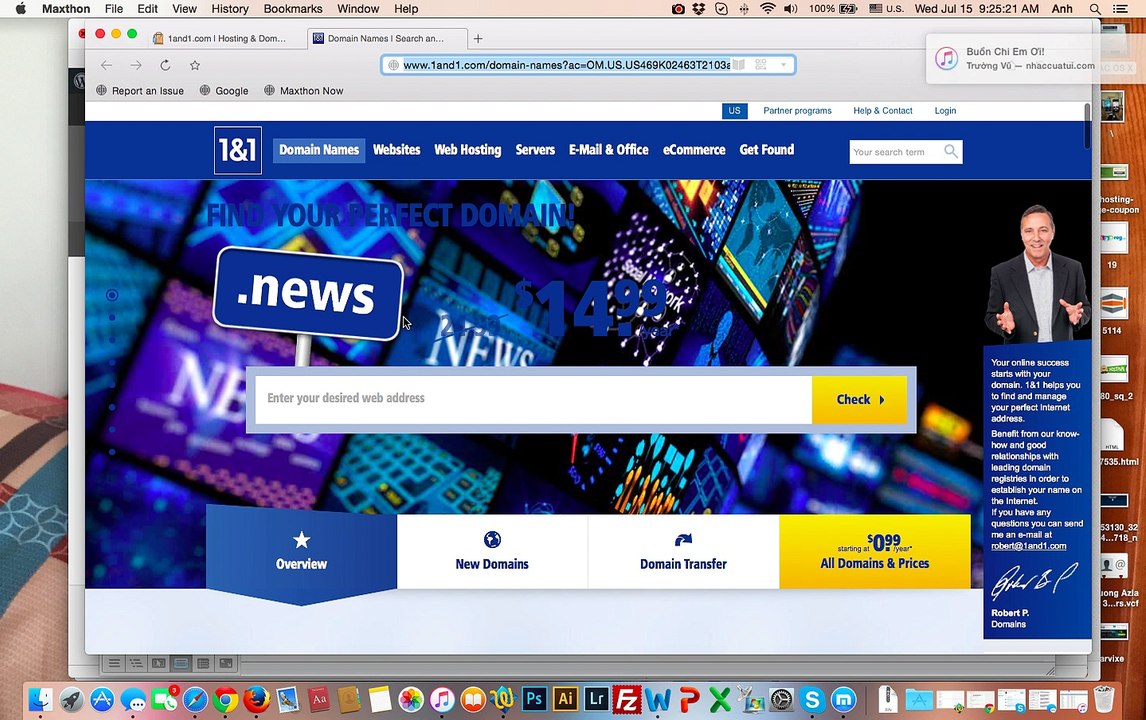The width and height of the screenshot is (1146, 720).
Task: Click the first carousel dot indicator
Action: pos(112,295)
